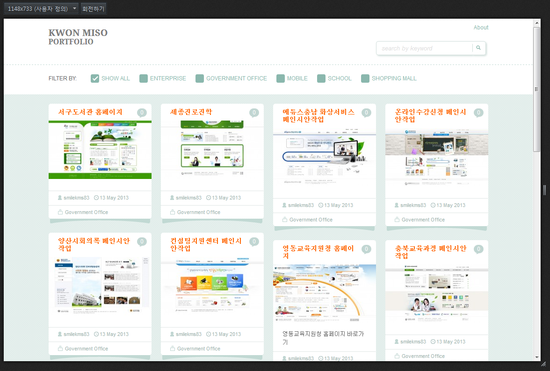The height and width of the screenshot is (371, 550).
Task: Open the About link
Action: point(481,27)
